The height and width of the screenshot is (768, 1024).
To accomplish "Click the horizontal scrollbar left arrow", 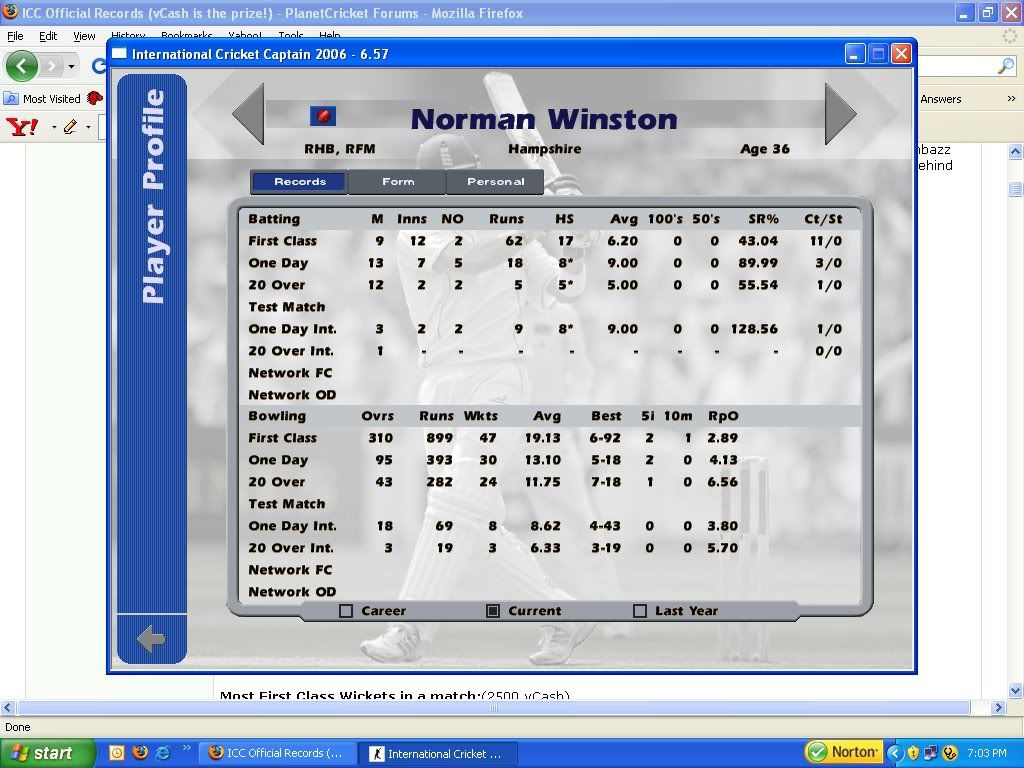I will point(8,707).
